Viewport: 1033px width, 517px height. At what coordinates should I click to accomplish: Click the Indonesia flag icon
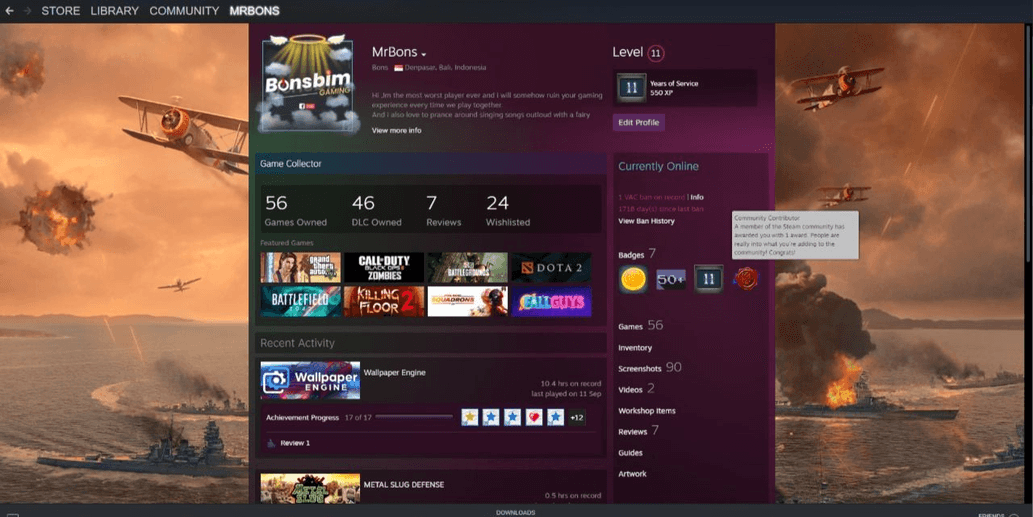click(398, 68)
